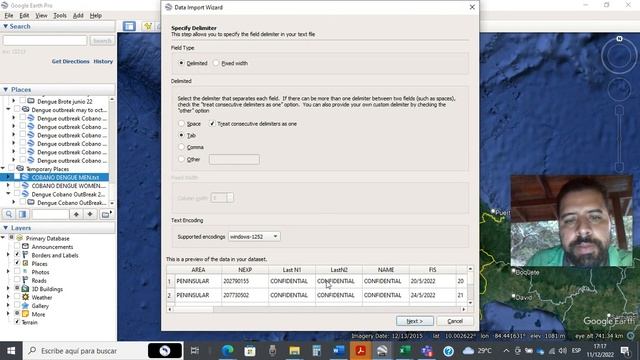Click the AREA column header in preview
640x360 pixels.
point(198,270)
